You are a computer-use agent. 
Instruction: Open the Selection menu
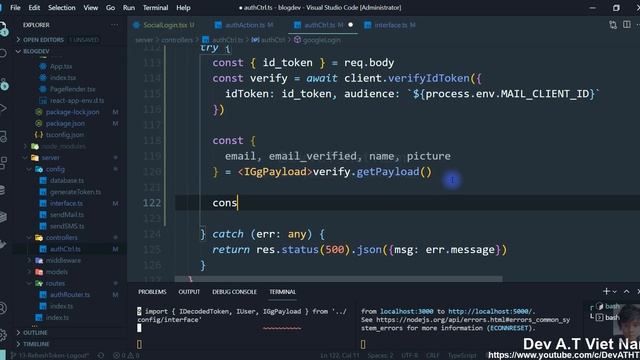62,8
